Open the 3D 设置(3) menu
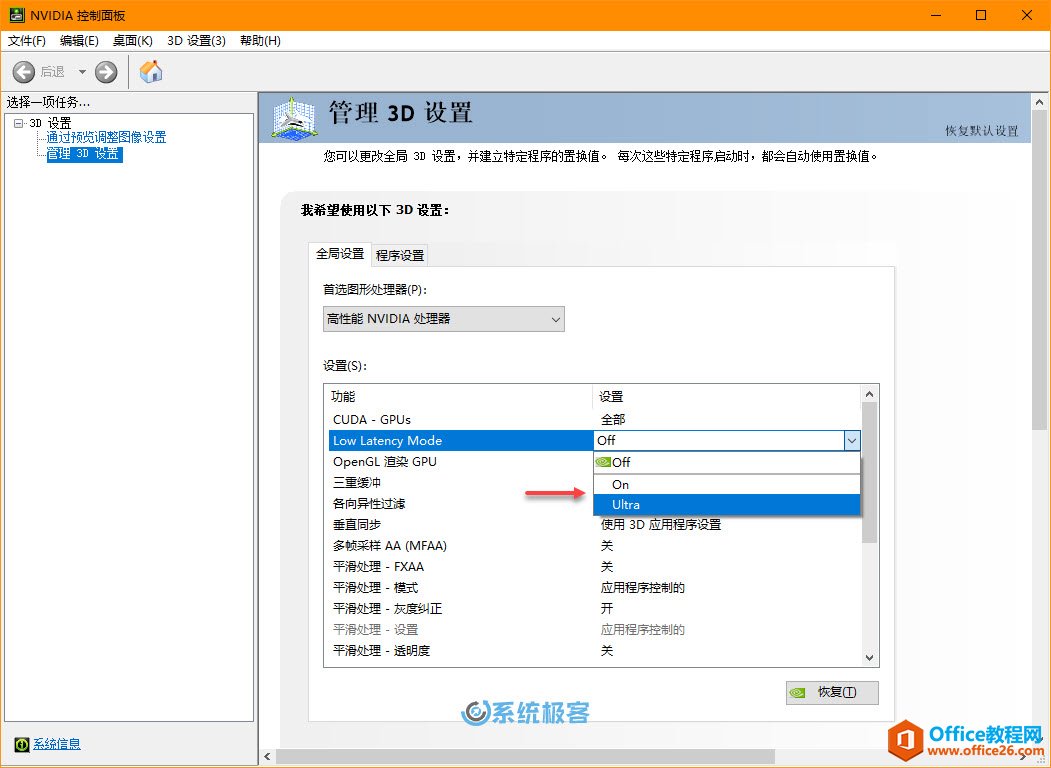Viewport: 1051px width, 768px height. 196,41
